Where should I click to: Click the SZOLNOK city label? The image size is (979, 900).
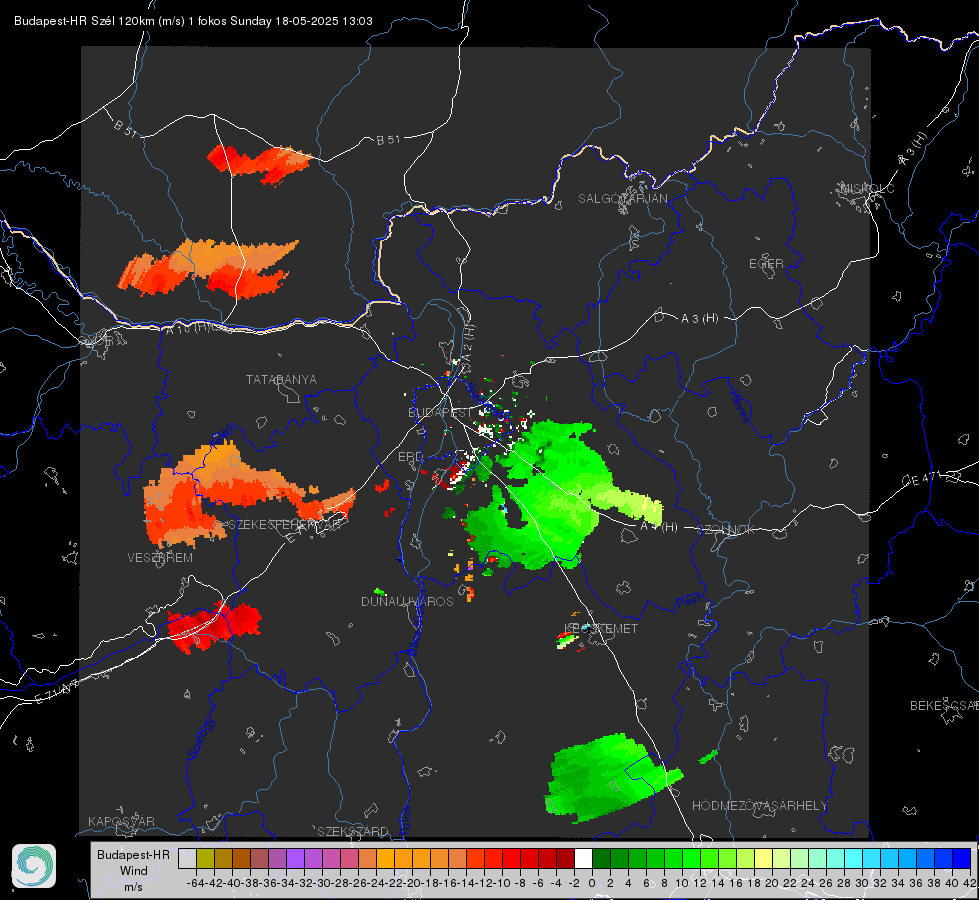point(726,530)
